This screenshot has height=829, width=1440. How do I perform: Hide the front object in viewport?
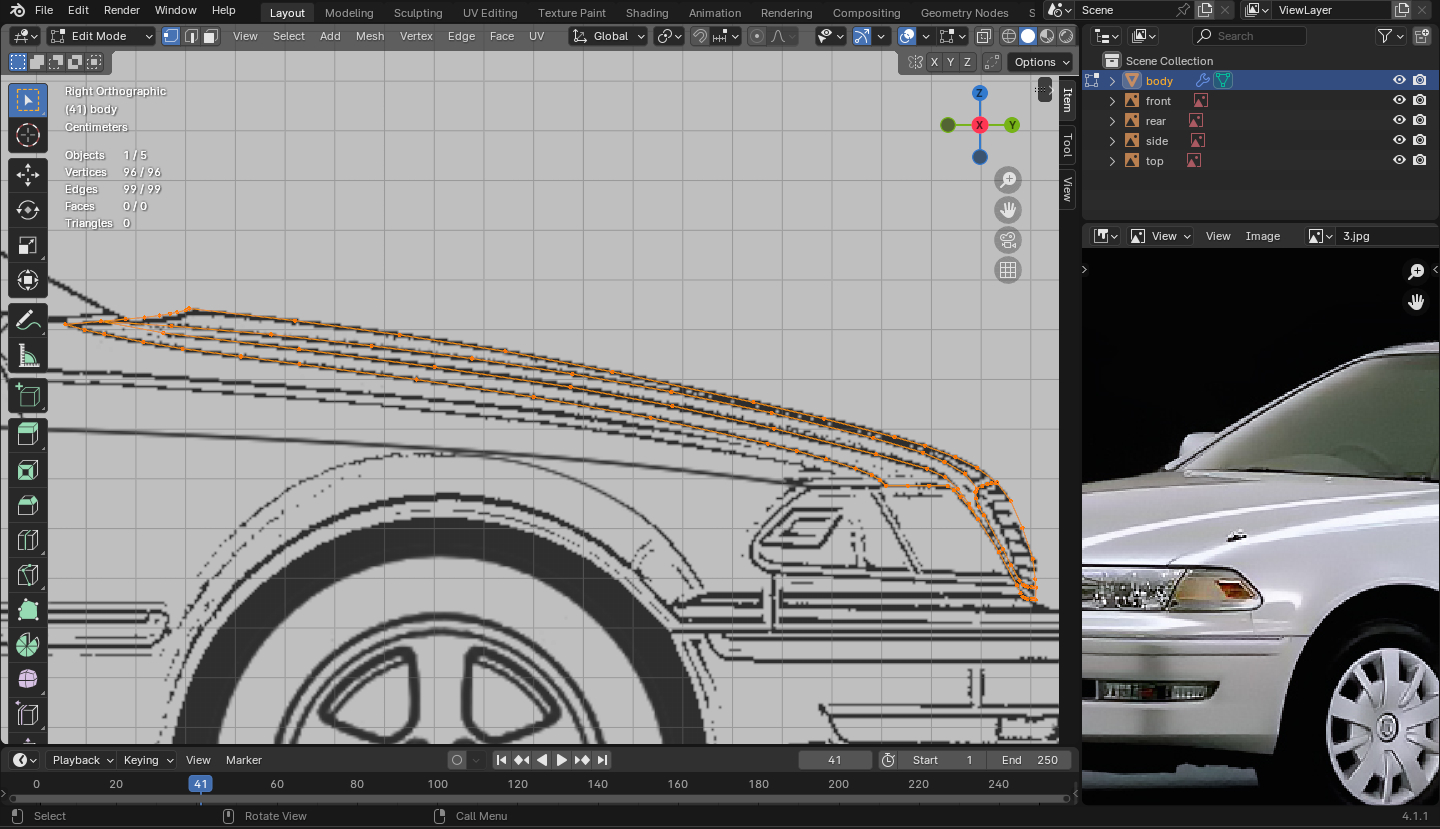(1399, 101)
